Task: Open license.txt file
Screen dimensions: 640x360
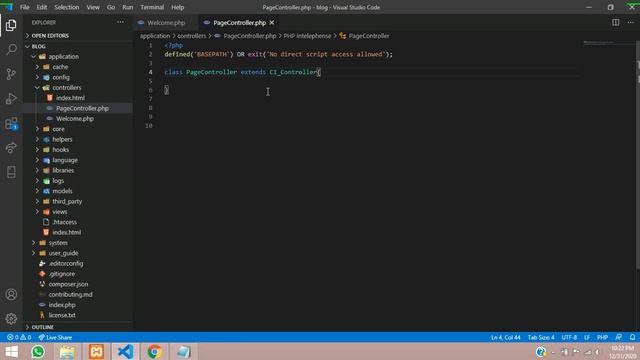Action: [62, 315]
